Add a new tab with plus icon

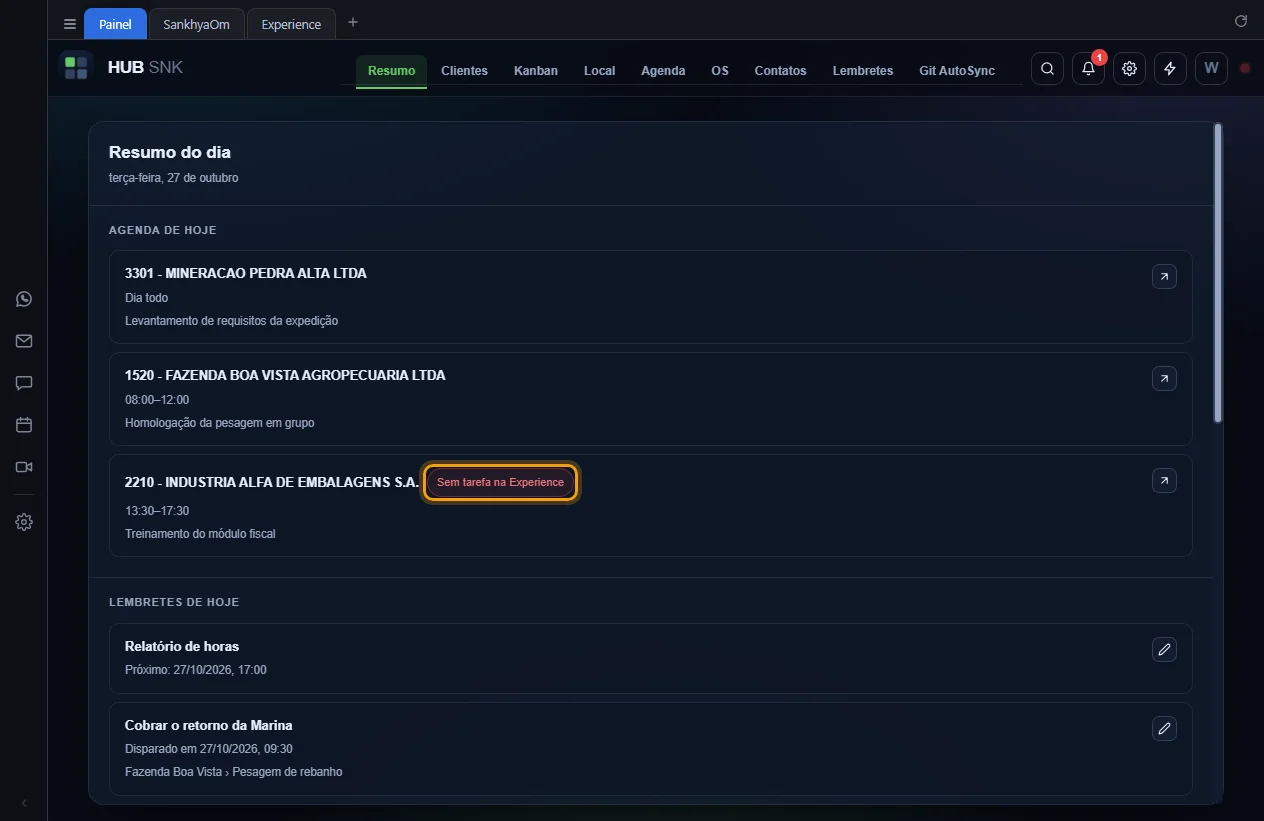coord(352,22)
